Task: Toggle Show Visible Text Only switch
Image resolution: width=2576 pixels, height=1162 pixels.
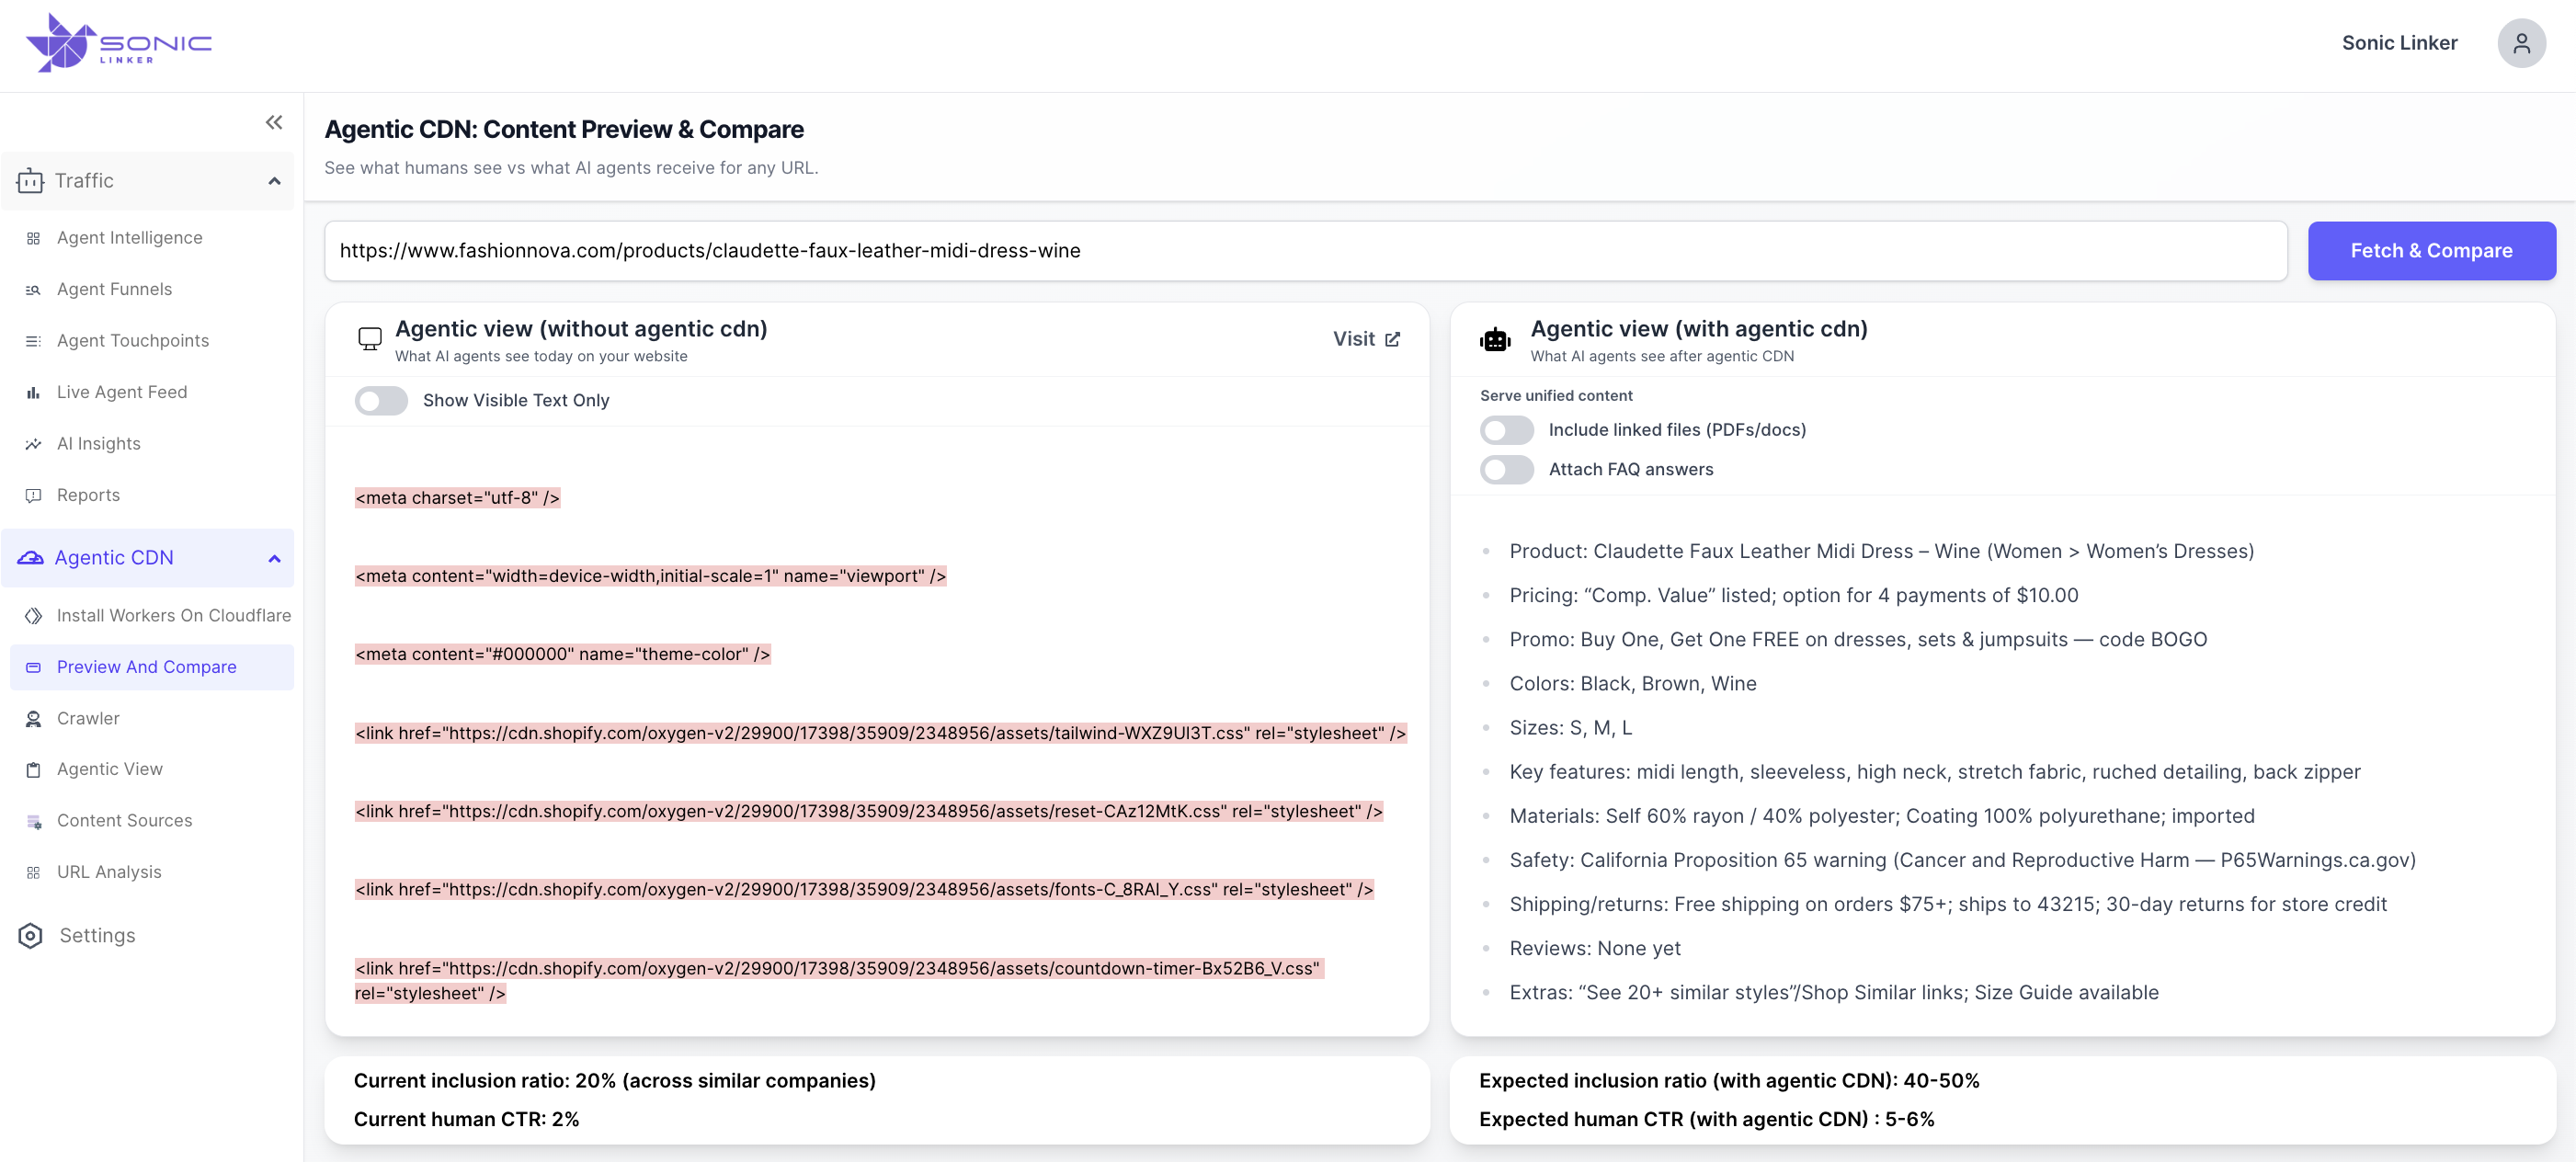Action: [x=381, y=400]
